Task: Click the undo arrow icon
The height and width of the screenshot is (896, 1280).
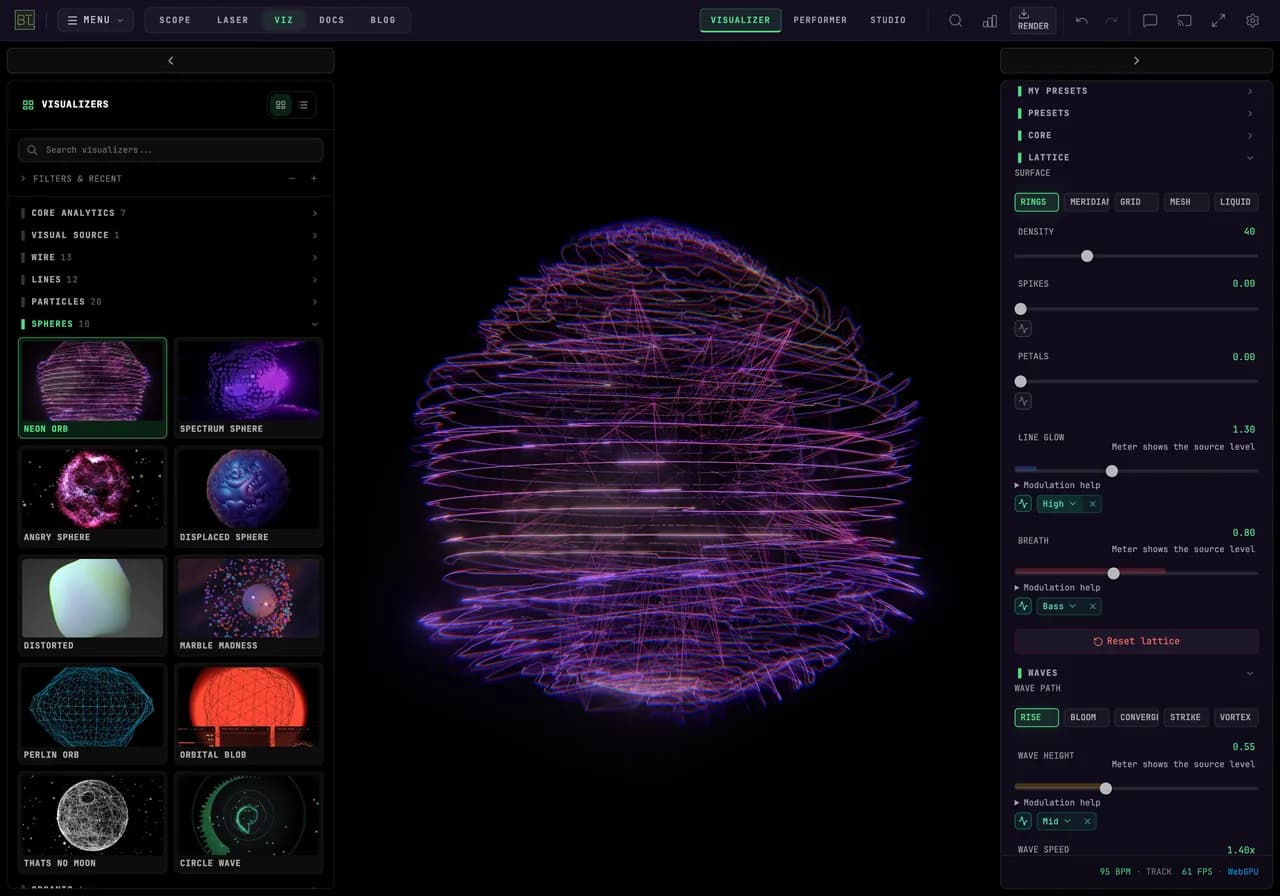Action: (x=1081, y=20)
